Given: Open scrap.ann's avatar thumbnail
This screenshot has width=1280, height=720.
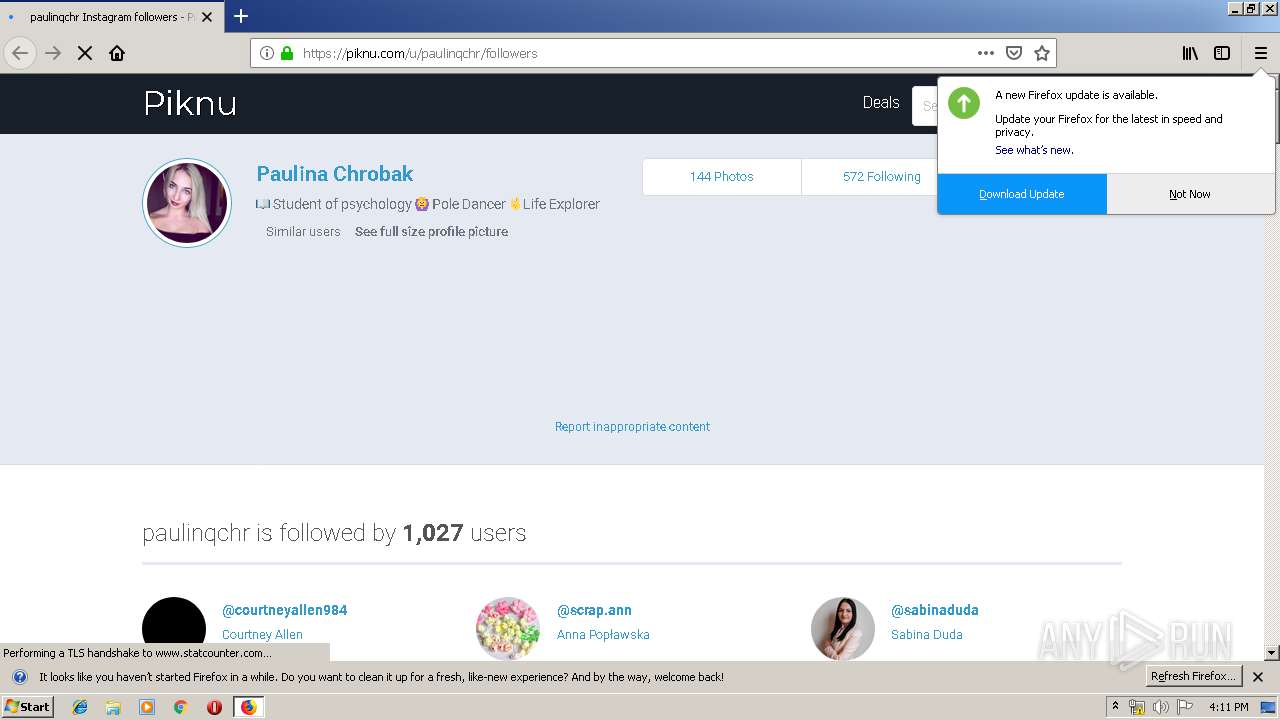Looking at the screenshot, I should click(x=508, y=628).
